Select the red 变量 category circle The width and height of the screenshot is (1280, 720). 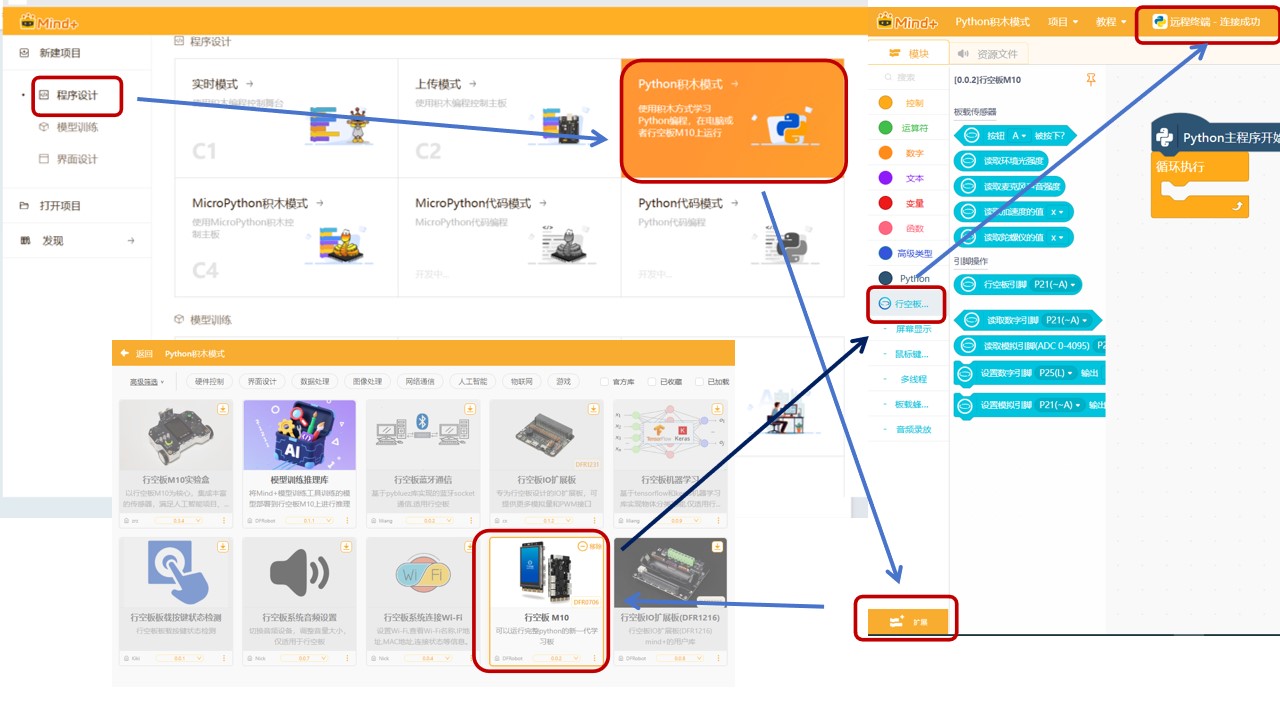pyautogui.click(x=885, y=203)
